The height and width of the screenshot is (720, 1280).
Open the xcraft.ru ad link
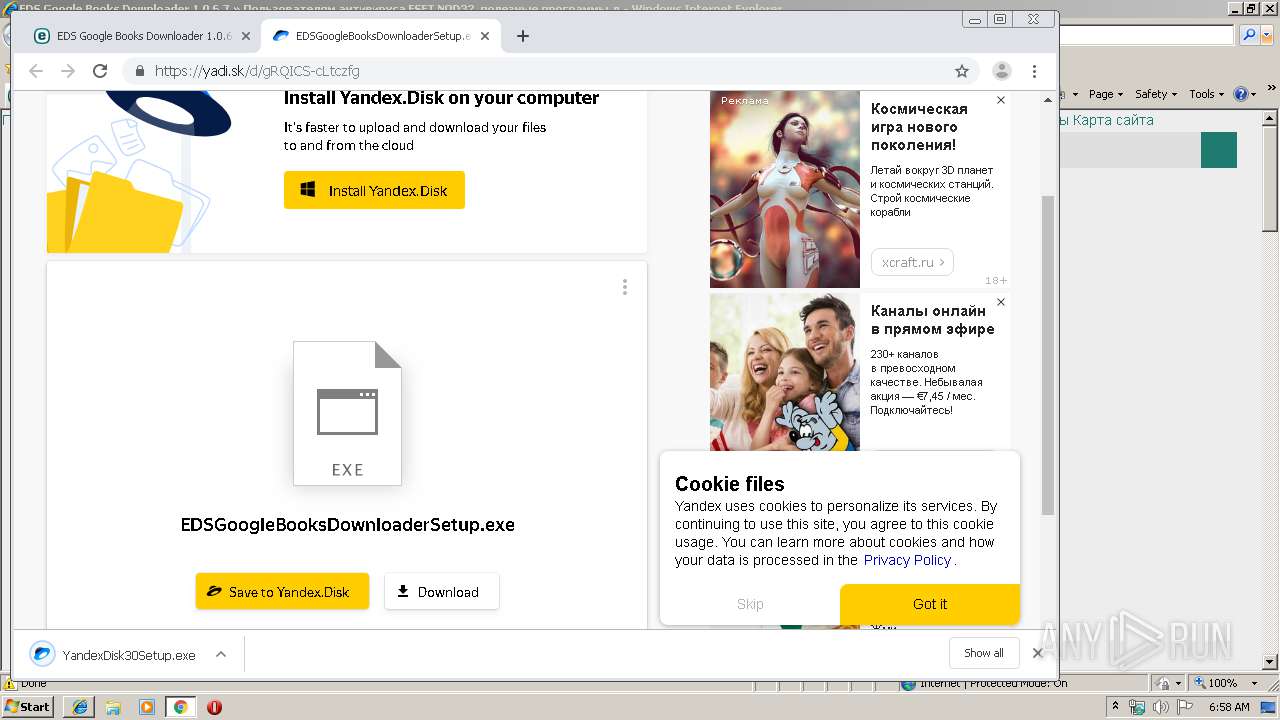coord(912,262)
